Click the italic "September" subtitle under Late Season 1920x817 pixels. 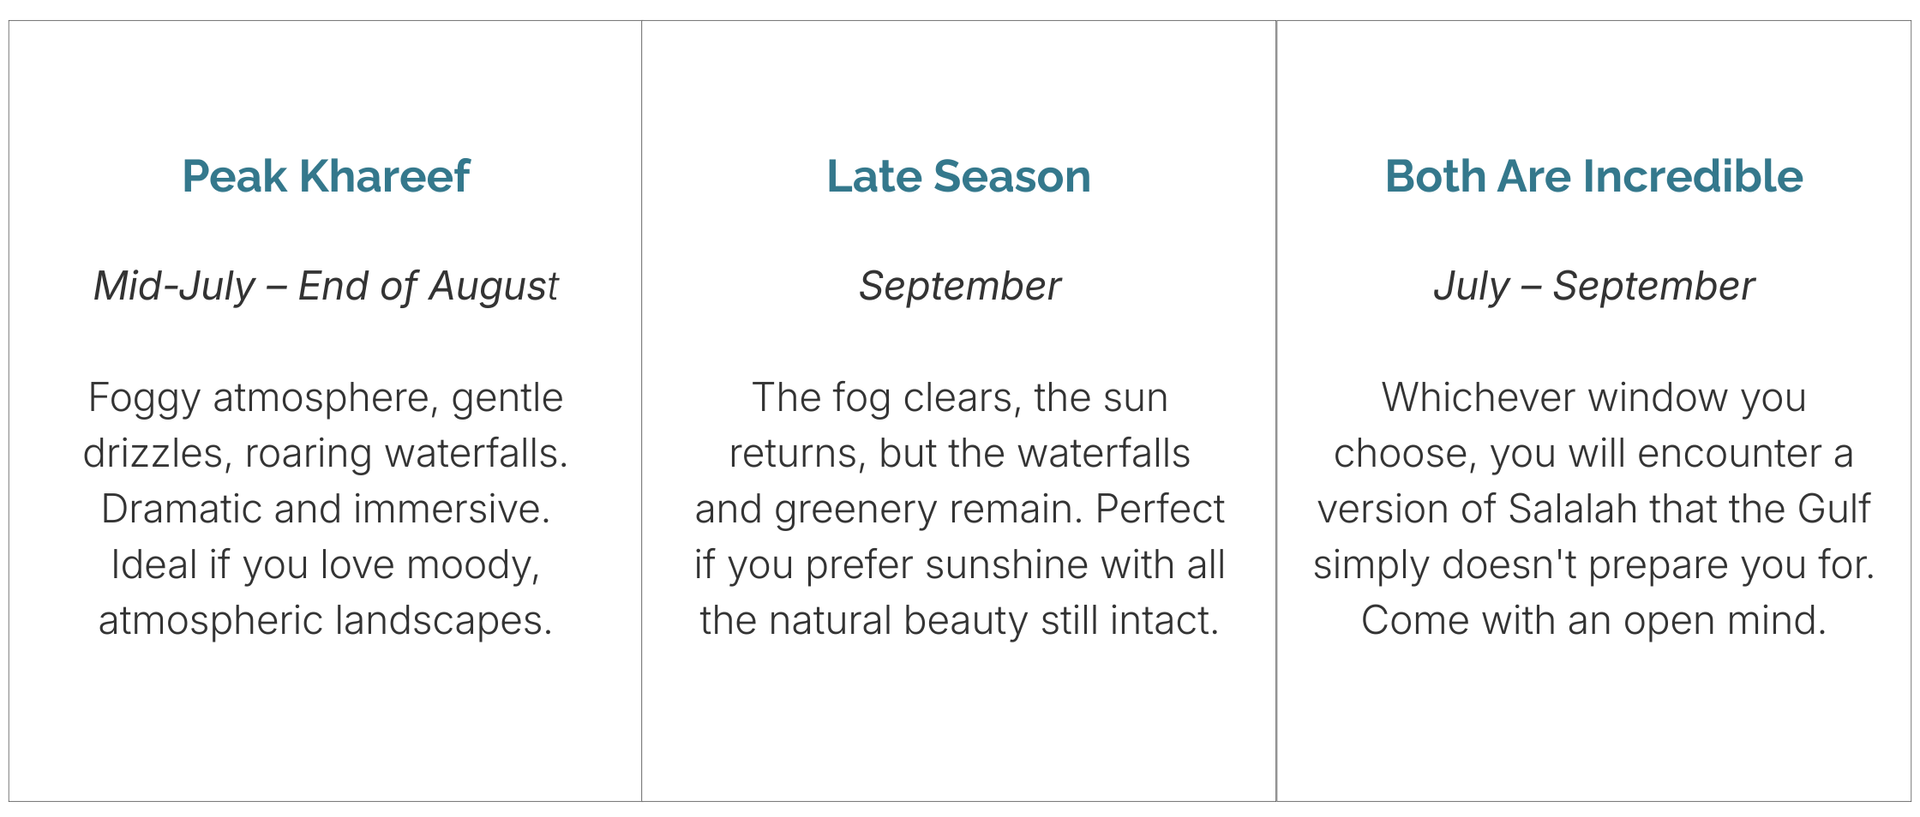pyautogui.click(x=959, y=287)
